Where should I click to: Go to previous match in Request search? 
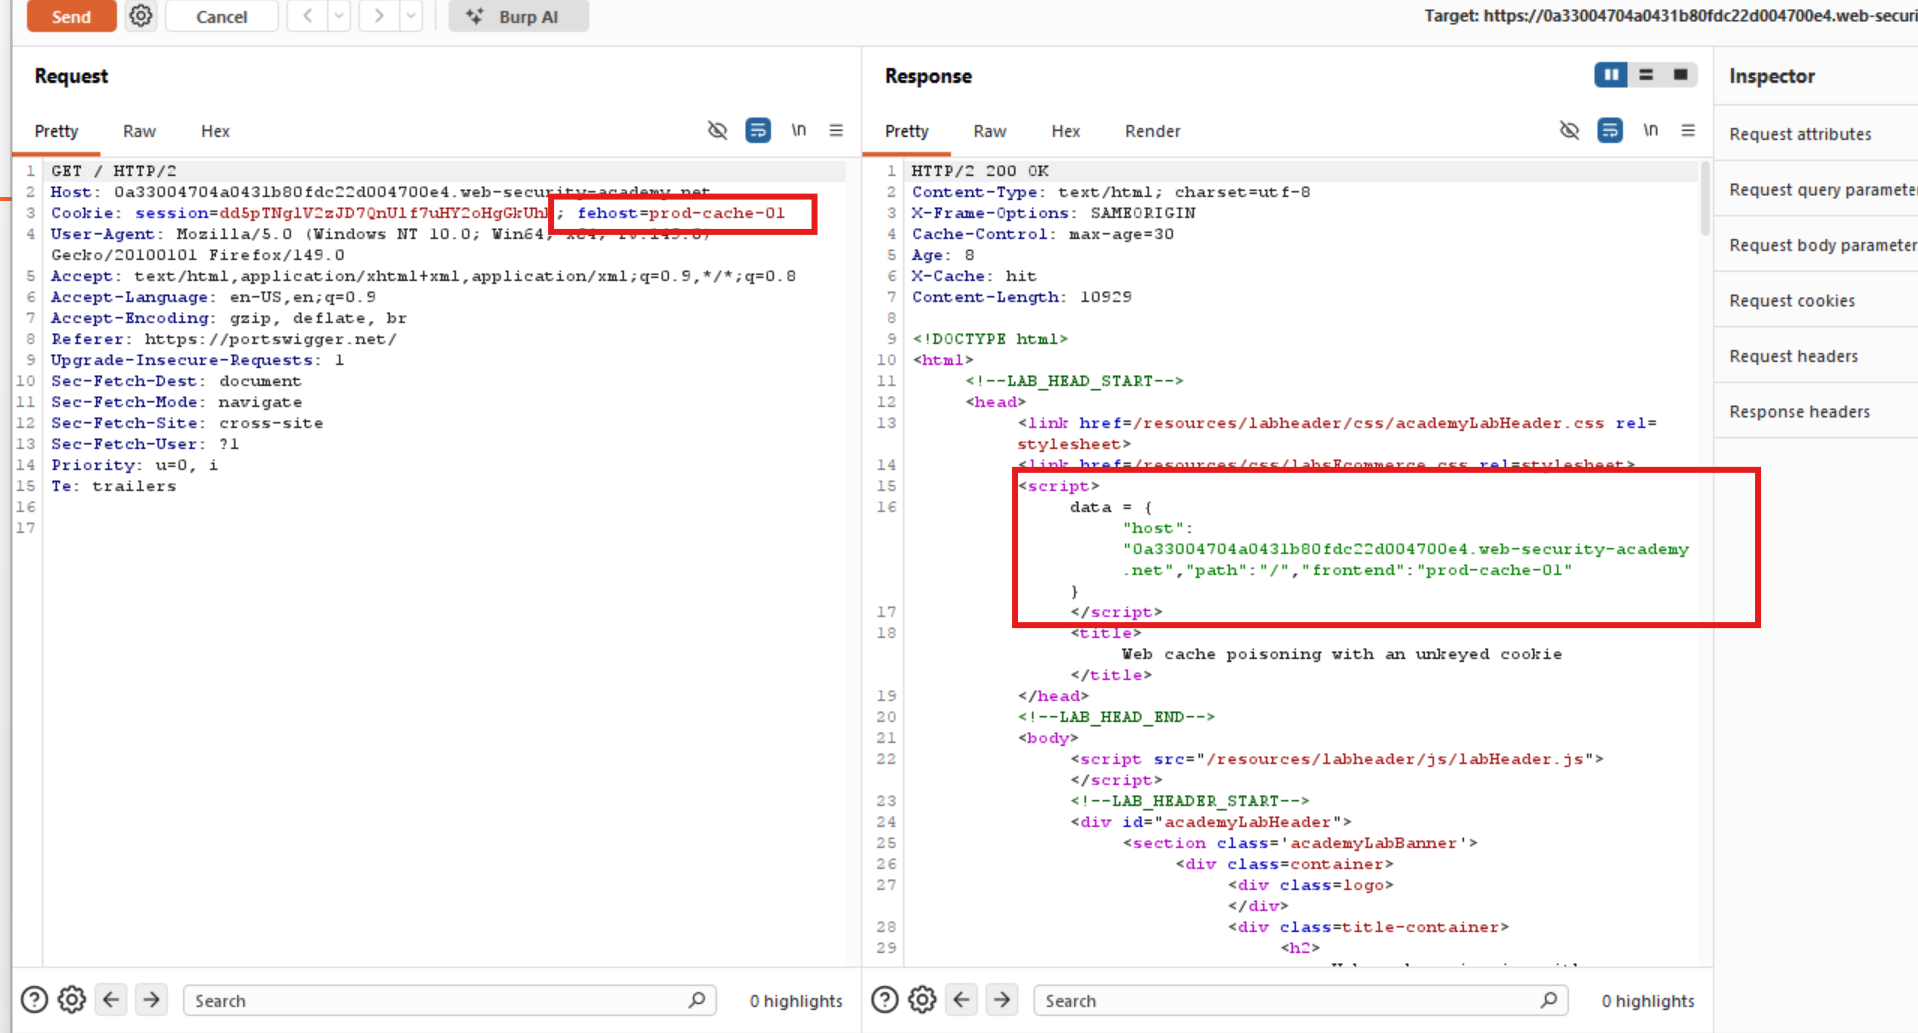[x=111, y=999]
